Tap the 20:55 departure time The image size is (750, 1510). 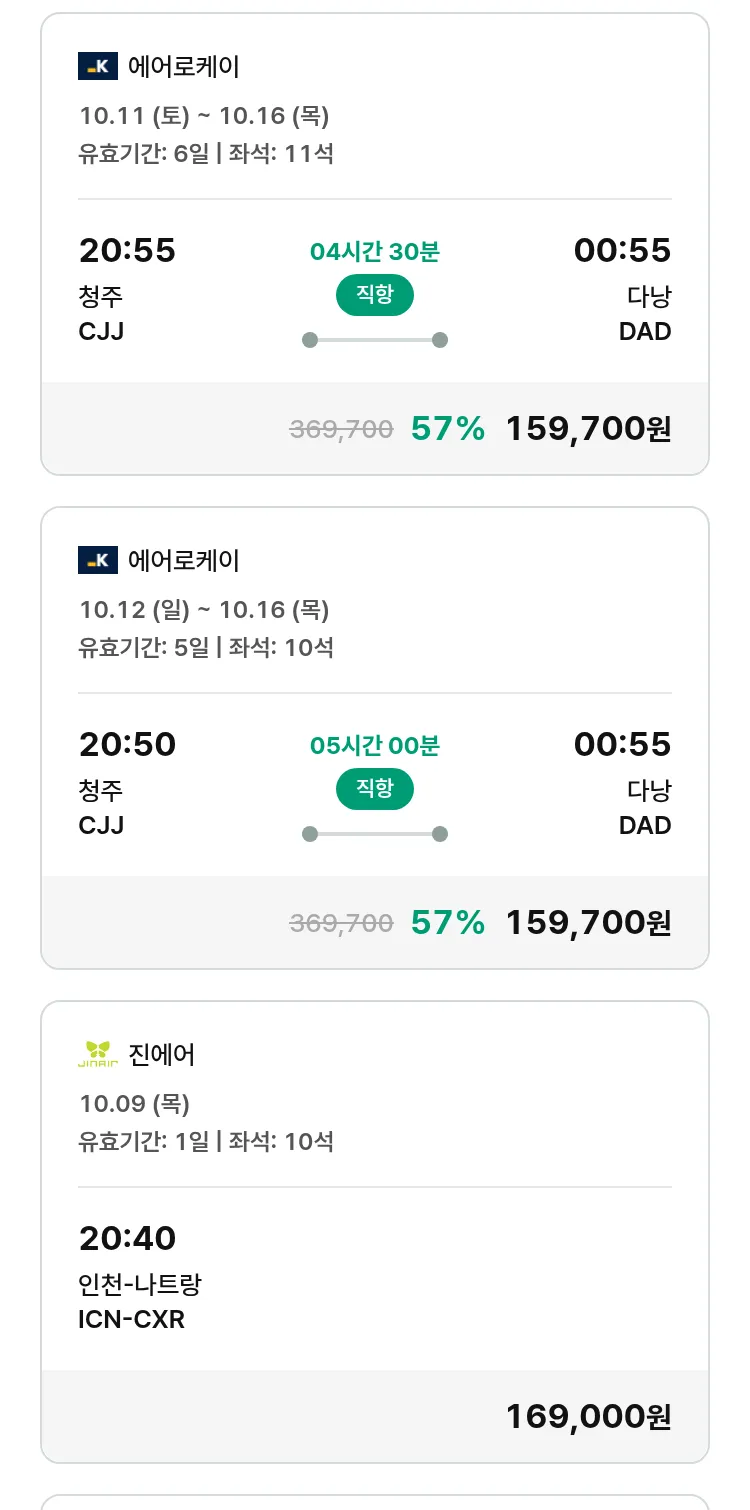127,250
